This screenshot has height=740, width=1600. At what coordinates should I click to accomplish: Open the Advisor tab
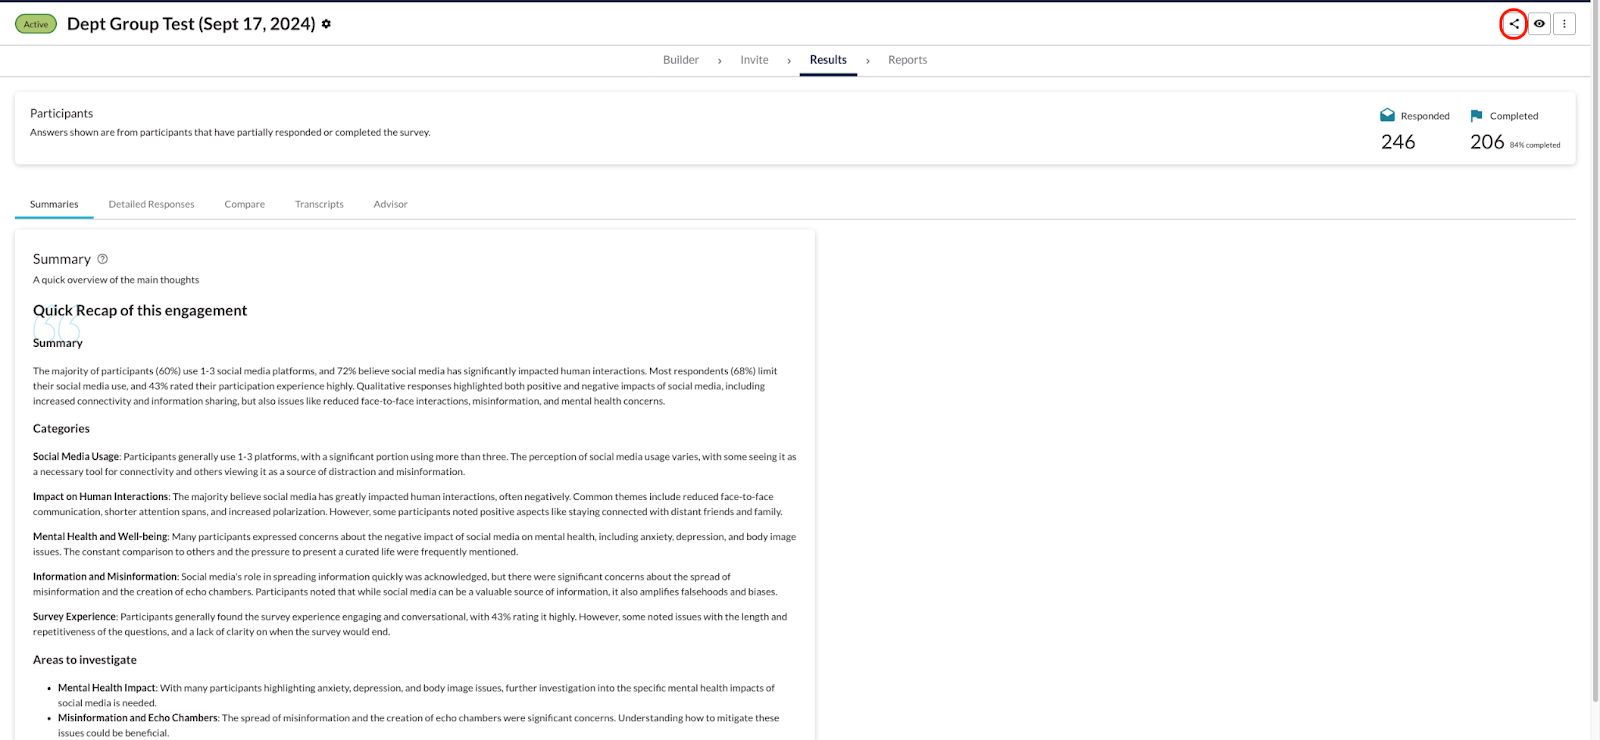point(390,204)
